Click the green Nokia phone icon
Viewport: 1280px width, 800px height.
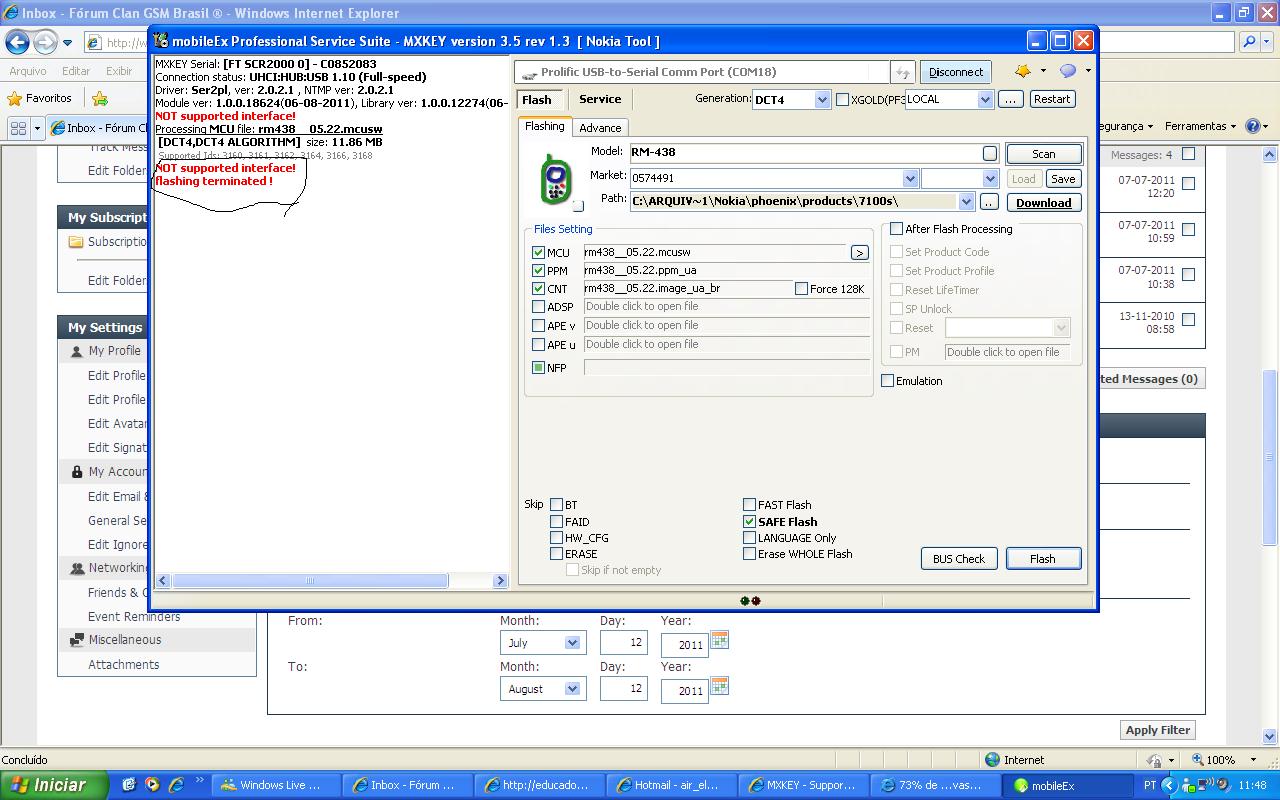(x=555, y=179)
